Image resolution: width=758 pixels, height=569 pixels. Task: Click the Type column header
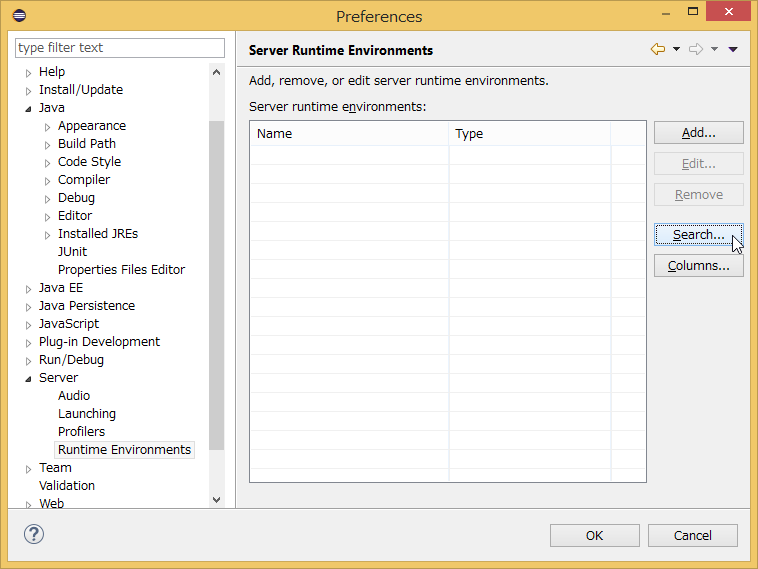coord(530,133)
